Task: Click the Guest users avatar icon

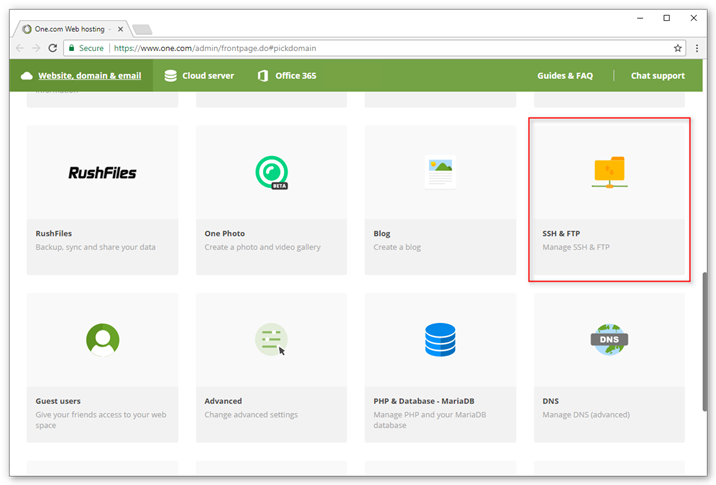Action: coord(103,340)
